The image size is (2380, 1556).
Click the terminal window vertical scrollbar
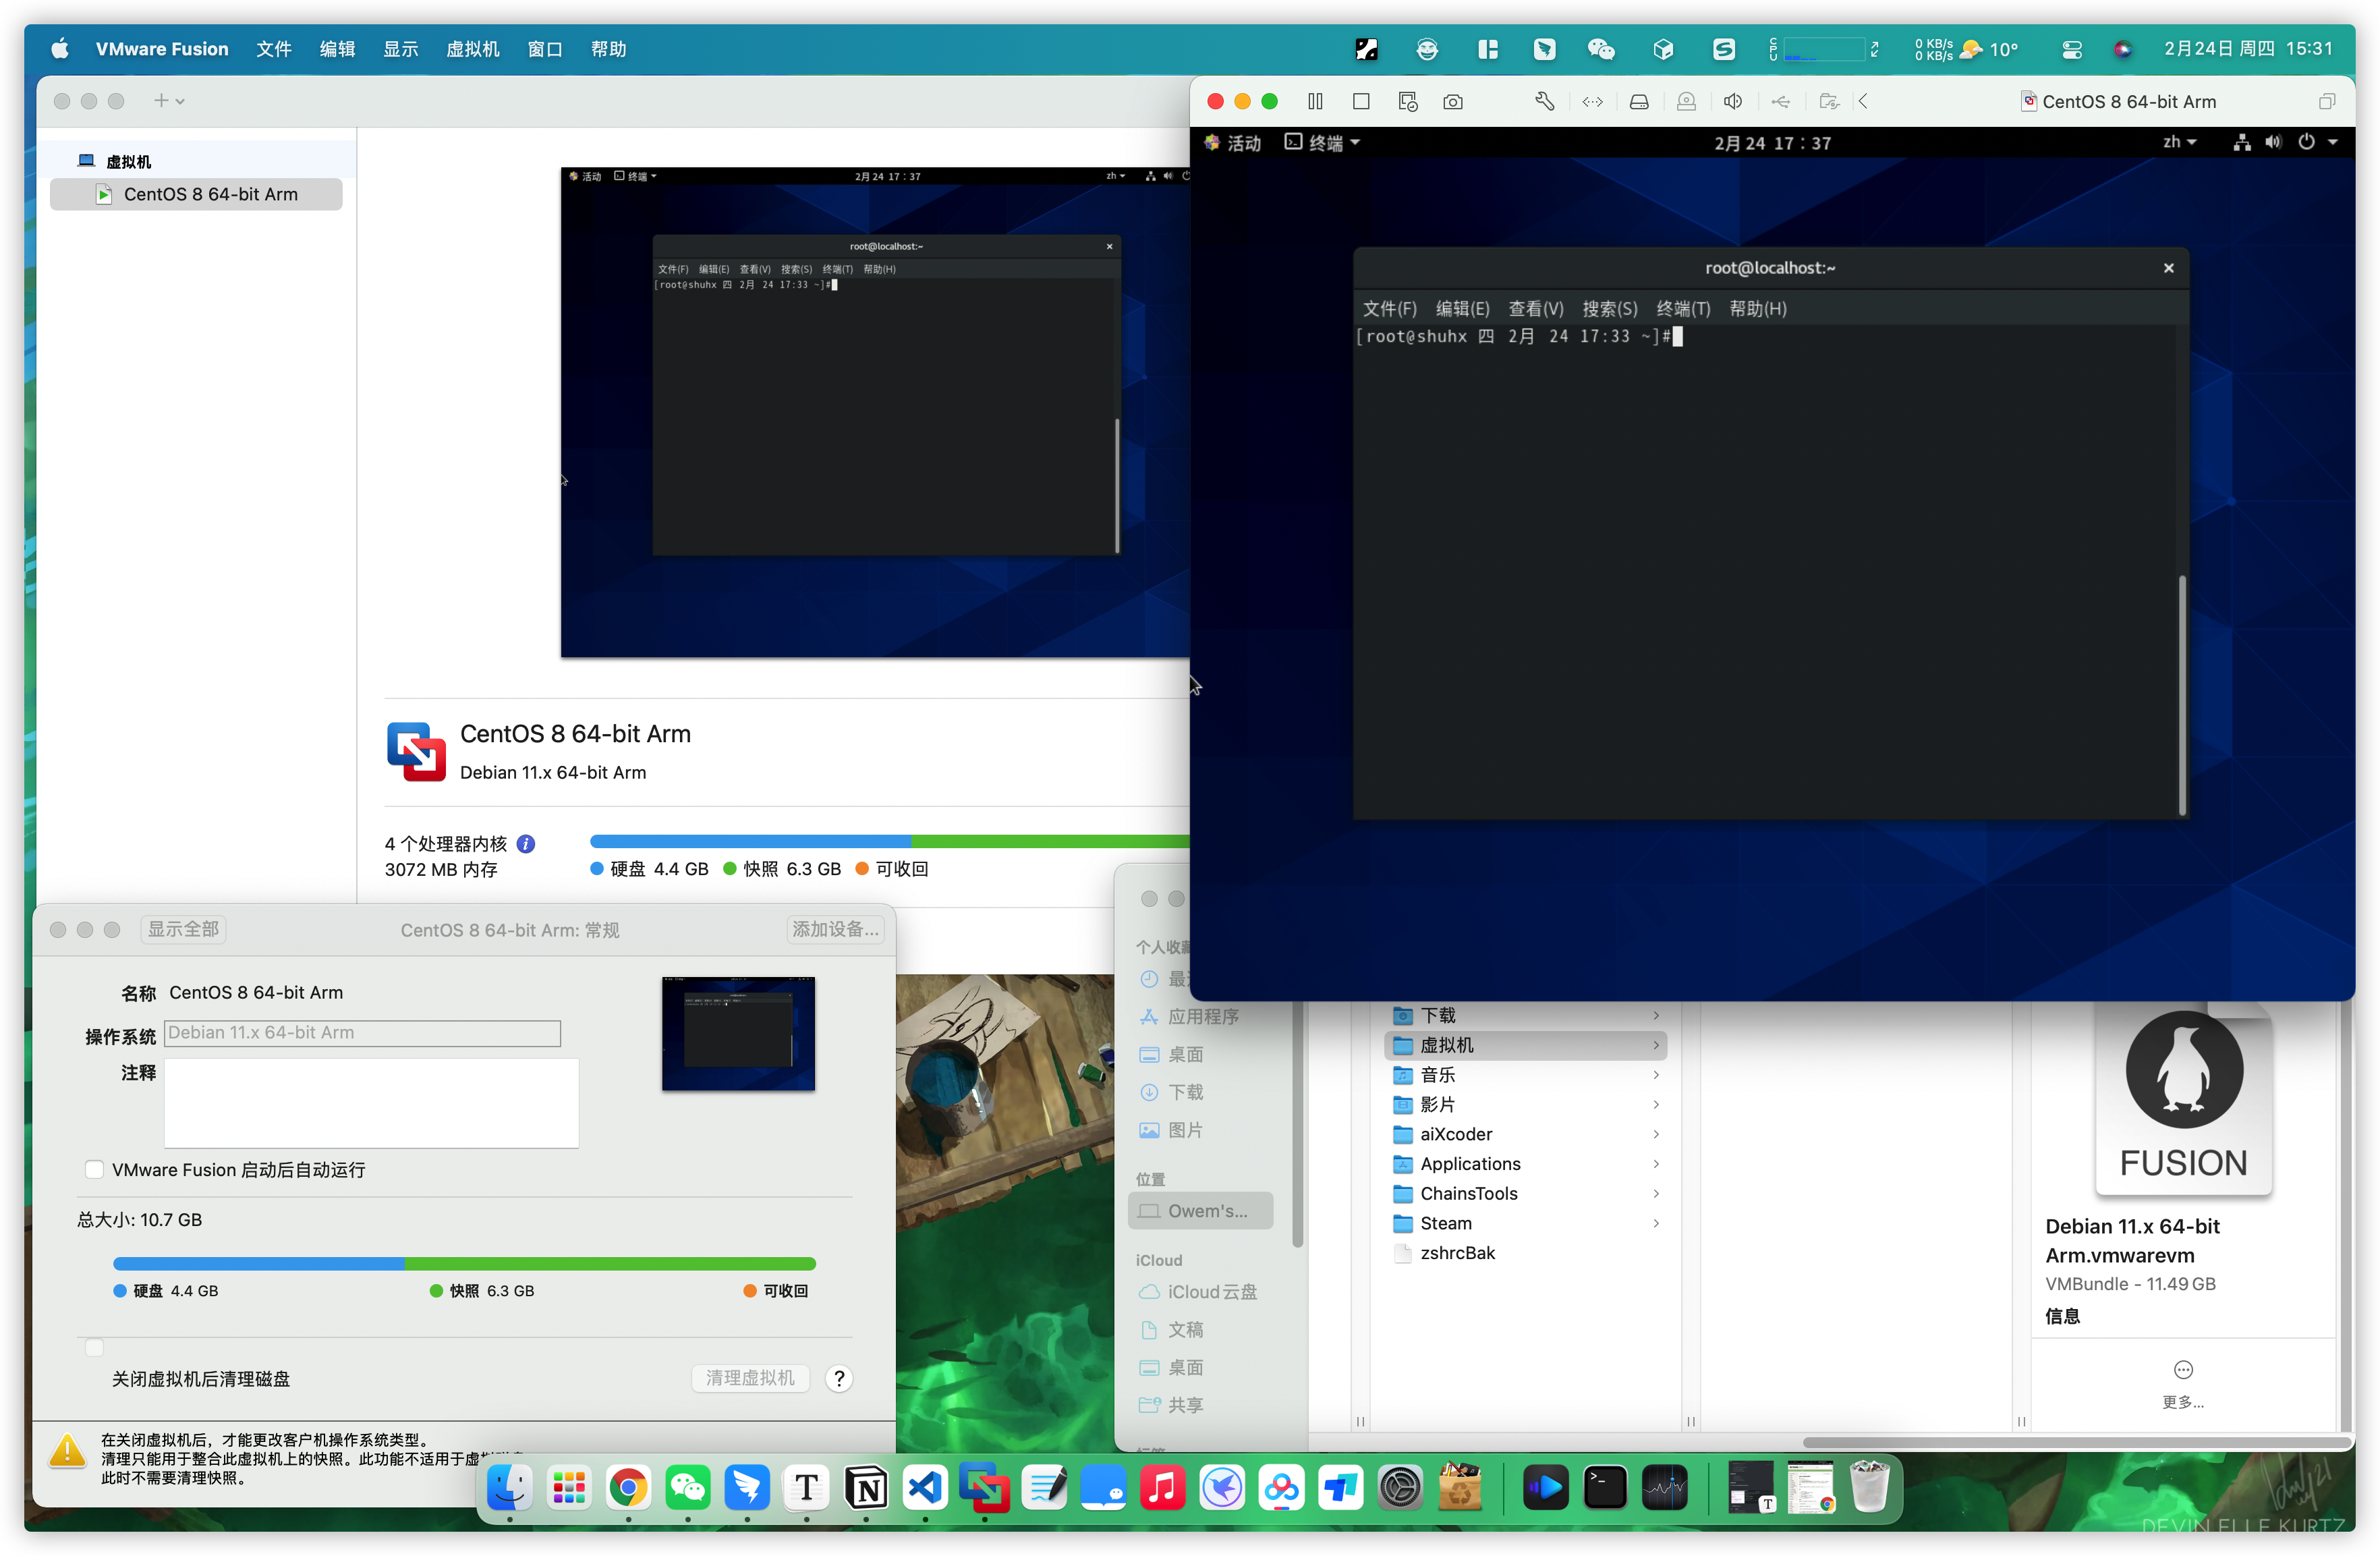(2182, 695)
